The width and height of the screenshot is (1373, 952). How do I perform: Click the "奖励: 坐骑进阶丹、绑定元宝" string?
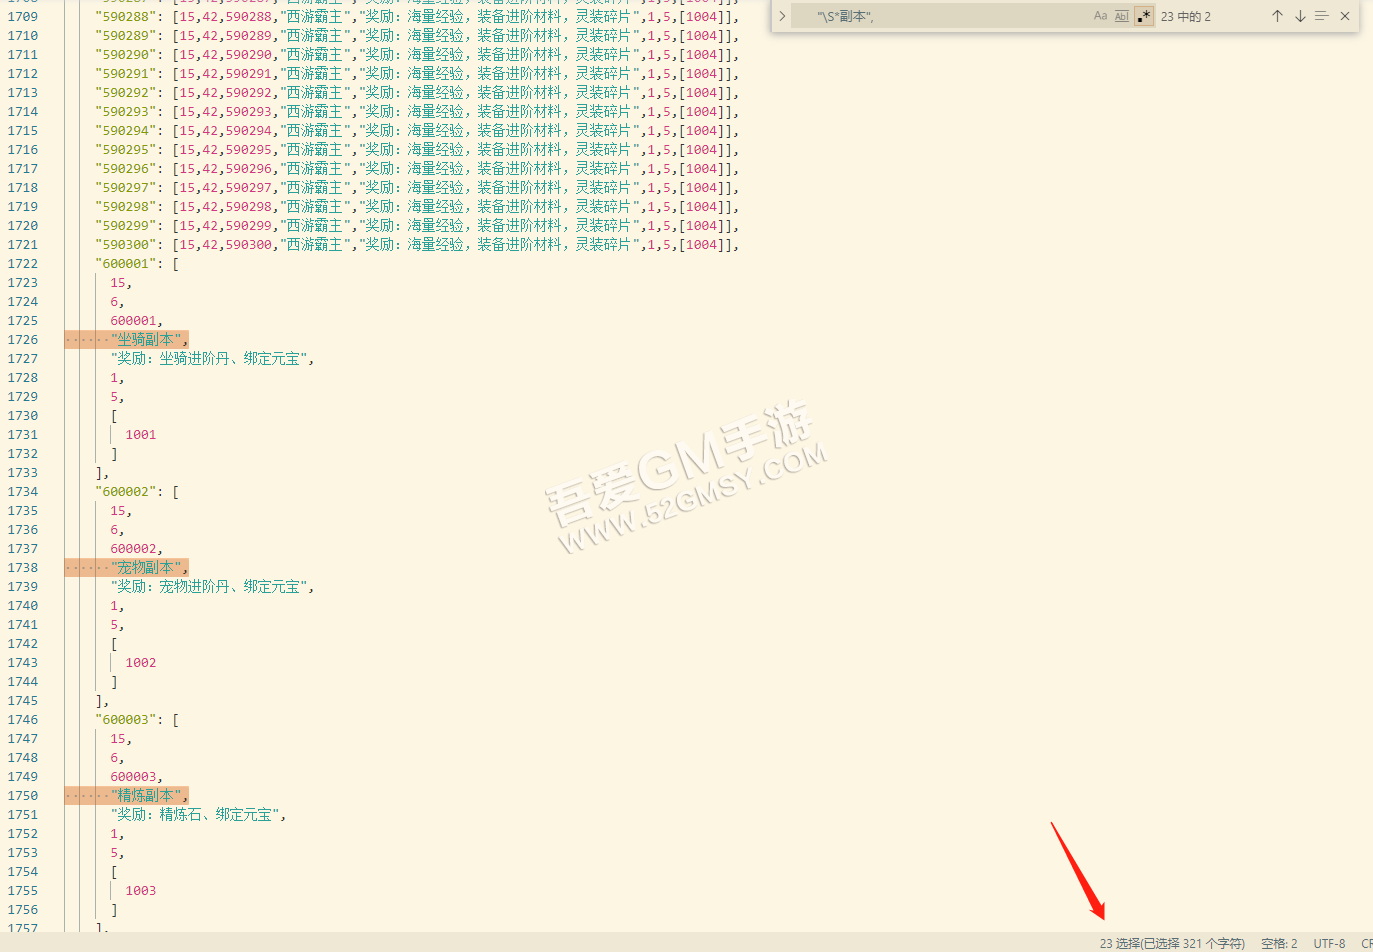[209, 359]
